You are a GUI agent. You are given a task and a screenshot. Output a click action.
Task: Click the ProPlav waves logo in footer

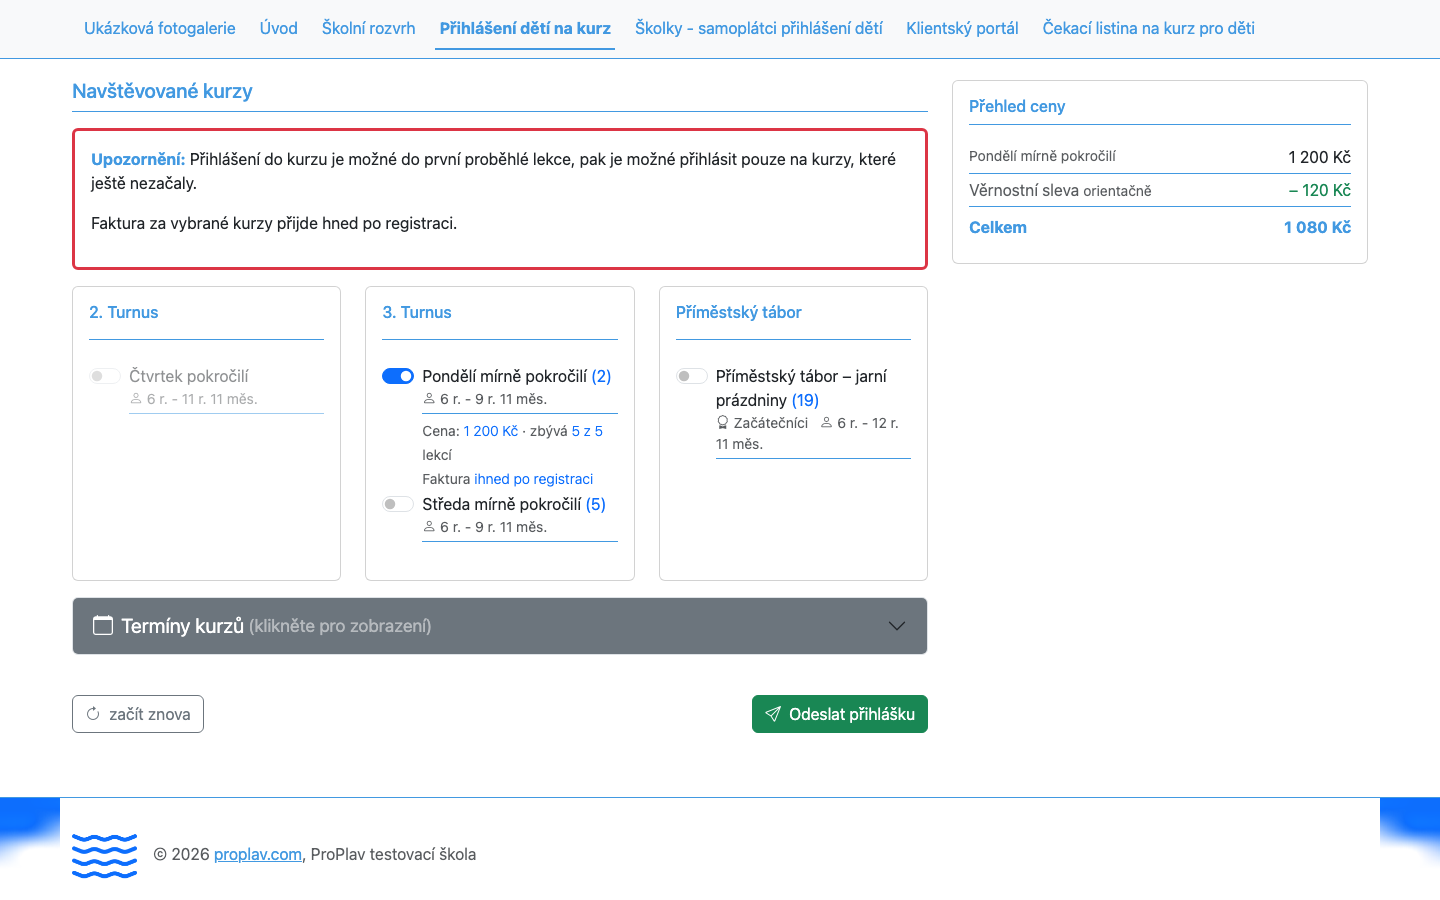104,856
